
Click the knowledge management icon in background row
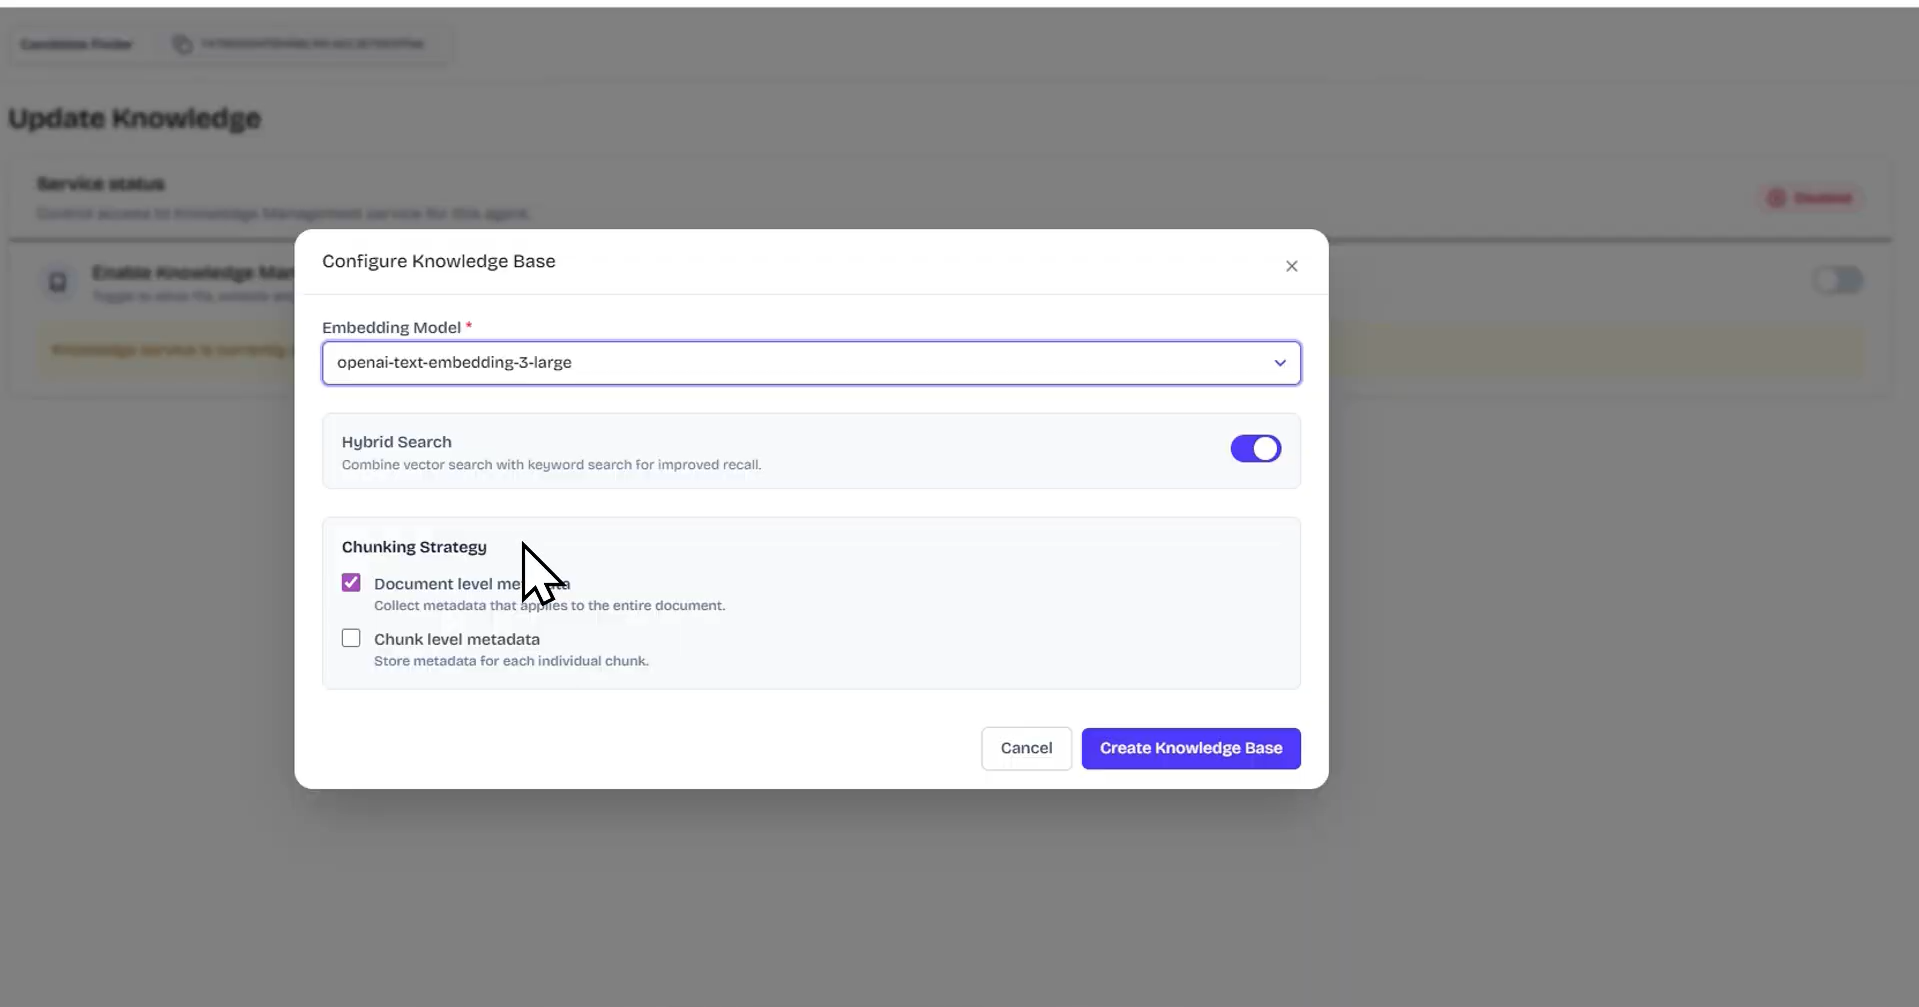(x=58, y=282)
